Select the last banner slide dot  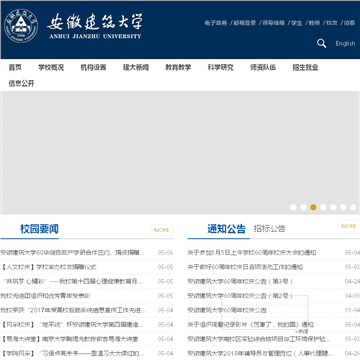[x=353, y=207]
